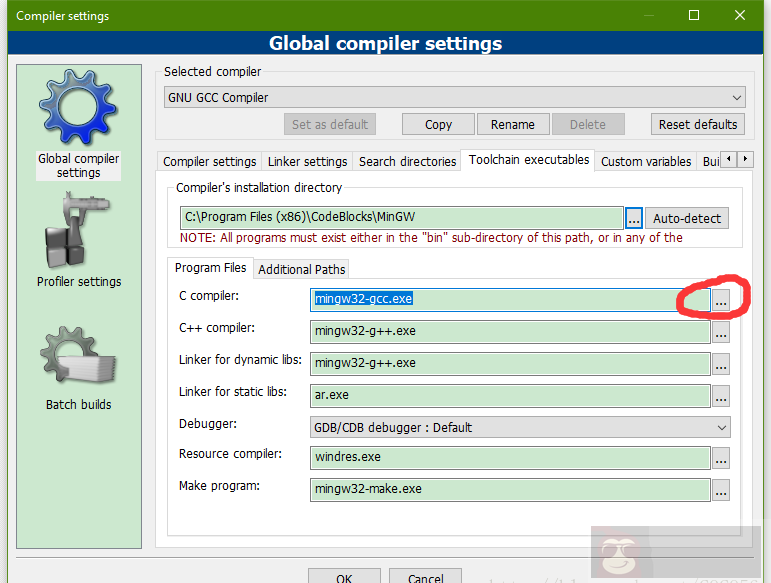The image size is (771, 583).
Task: Click the Reset defaults button
Action: [698, 124]
